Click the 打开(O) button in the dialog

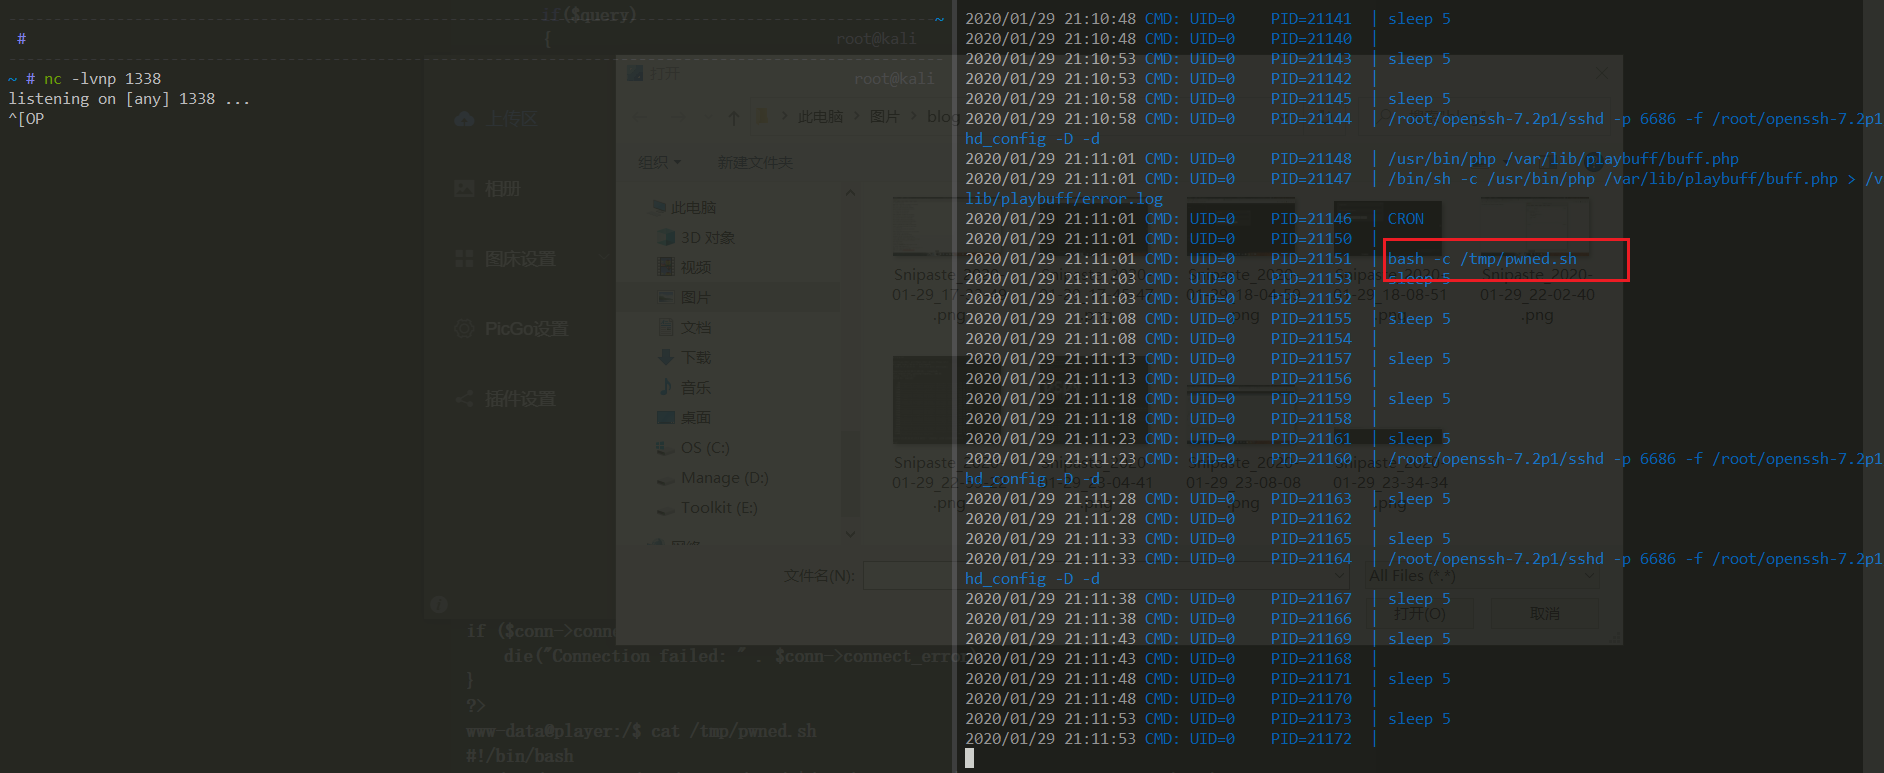pos(1420,614)
